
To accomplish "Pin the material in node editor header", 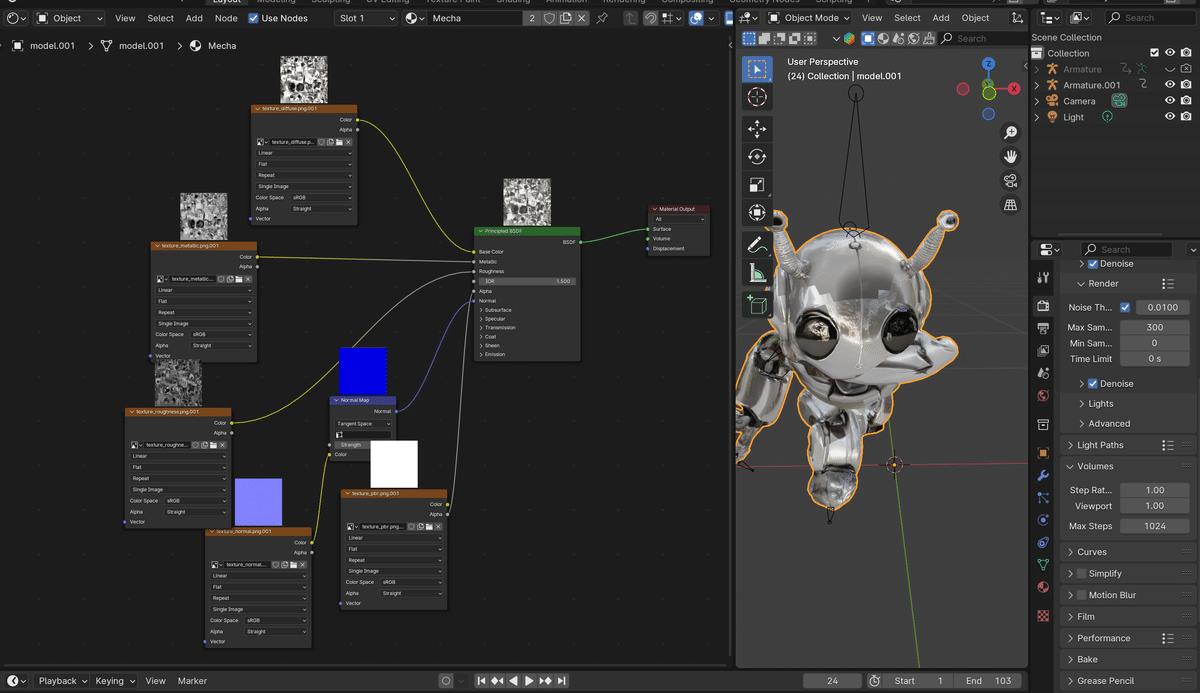I will (602, 18).
